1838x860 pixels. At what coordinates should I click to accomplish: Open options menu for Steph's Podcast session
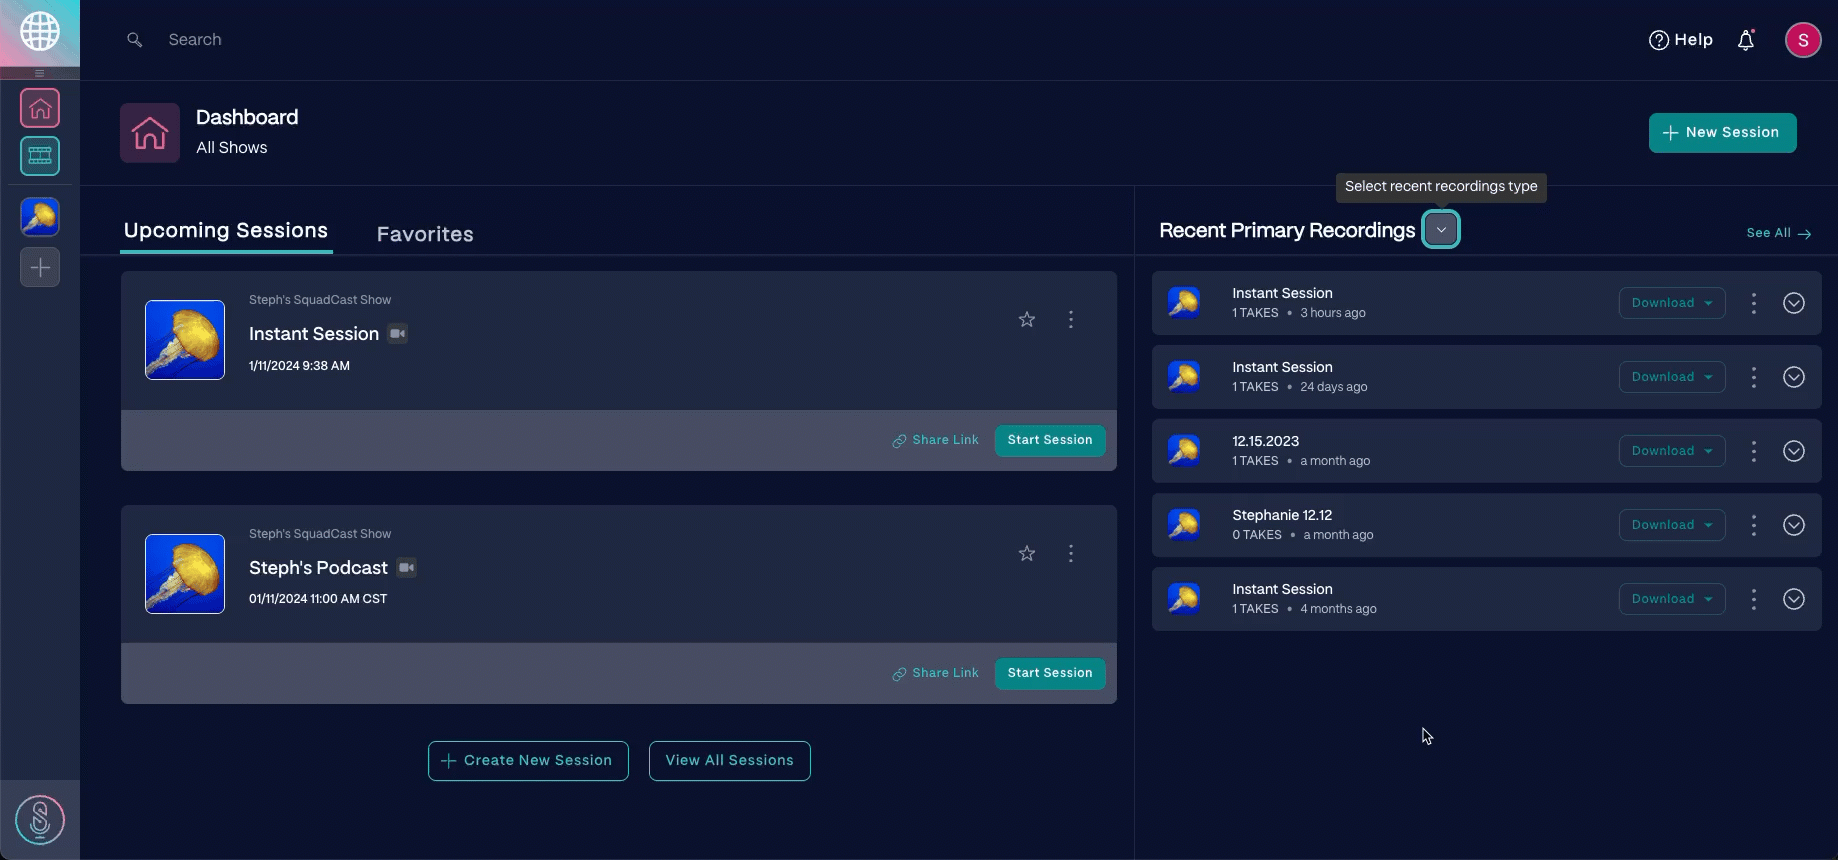(x=1070, y=553)
